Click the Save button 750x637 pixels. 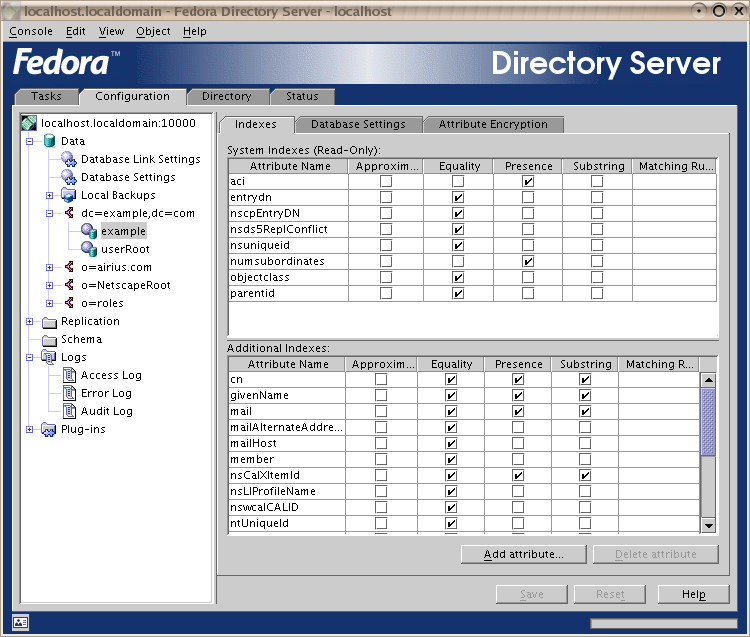(532, 594)
